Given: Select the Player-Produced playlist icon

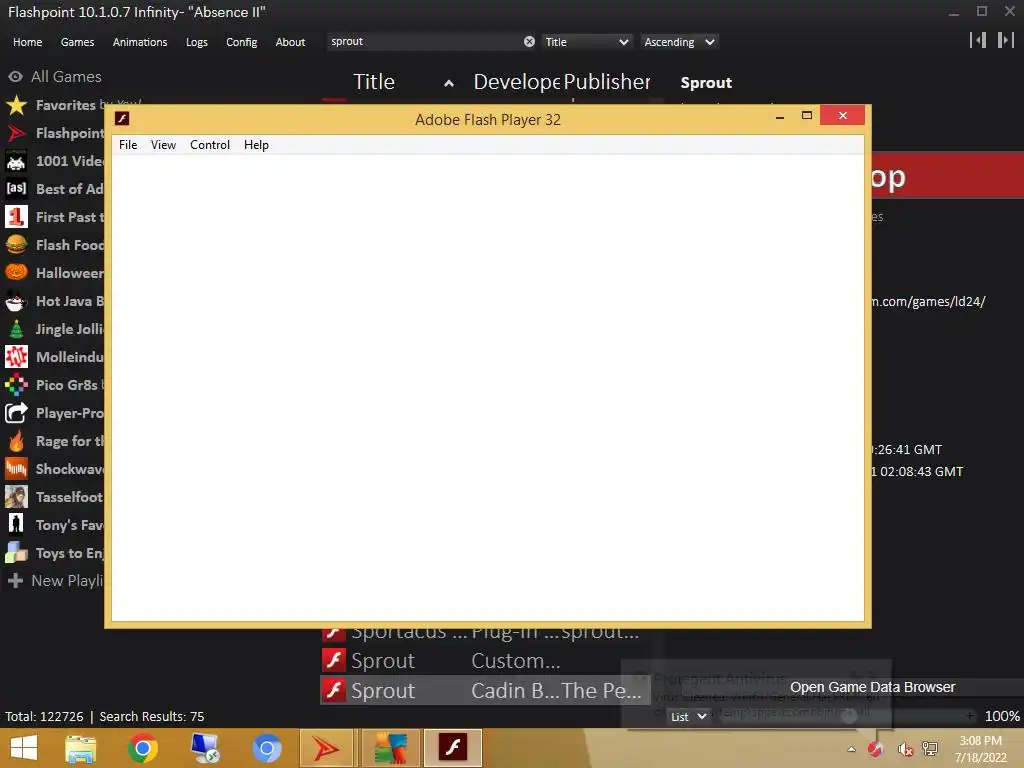Looking at the screenshot, I should tap(16, 413).
